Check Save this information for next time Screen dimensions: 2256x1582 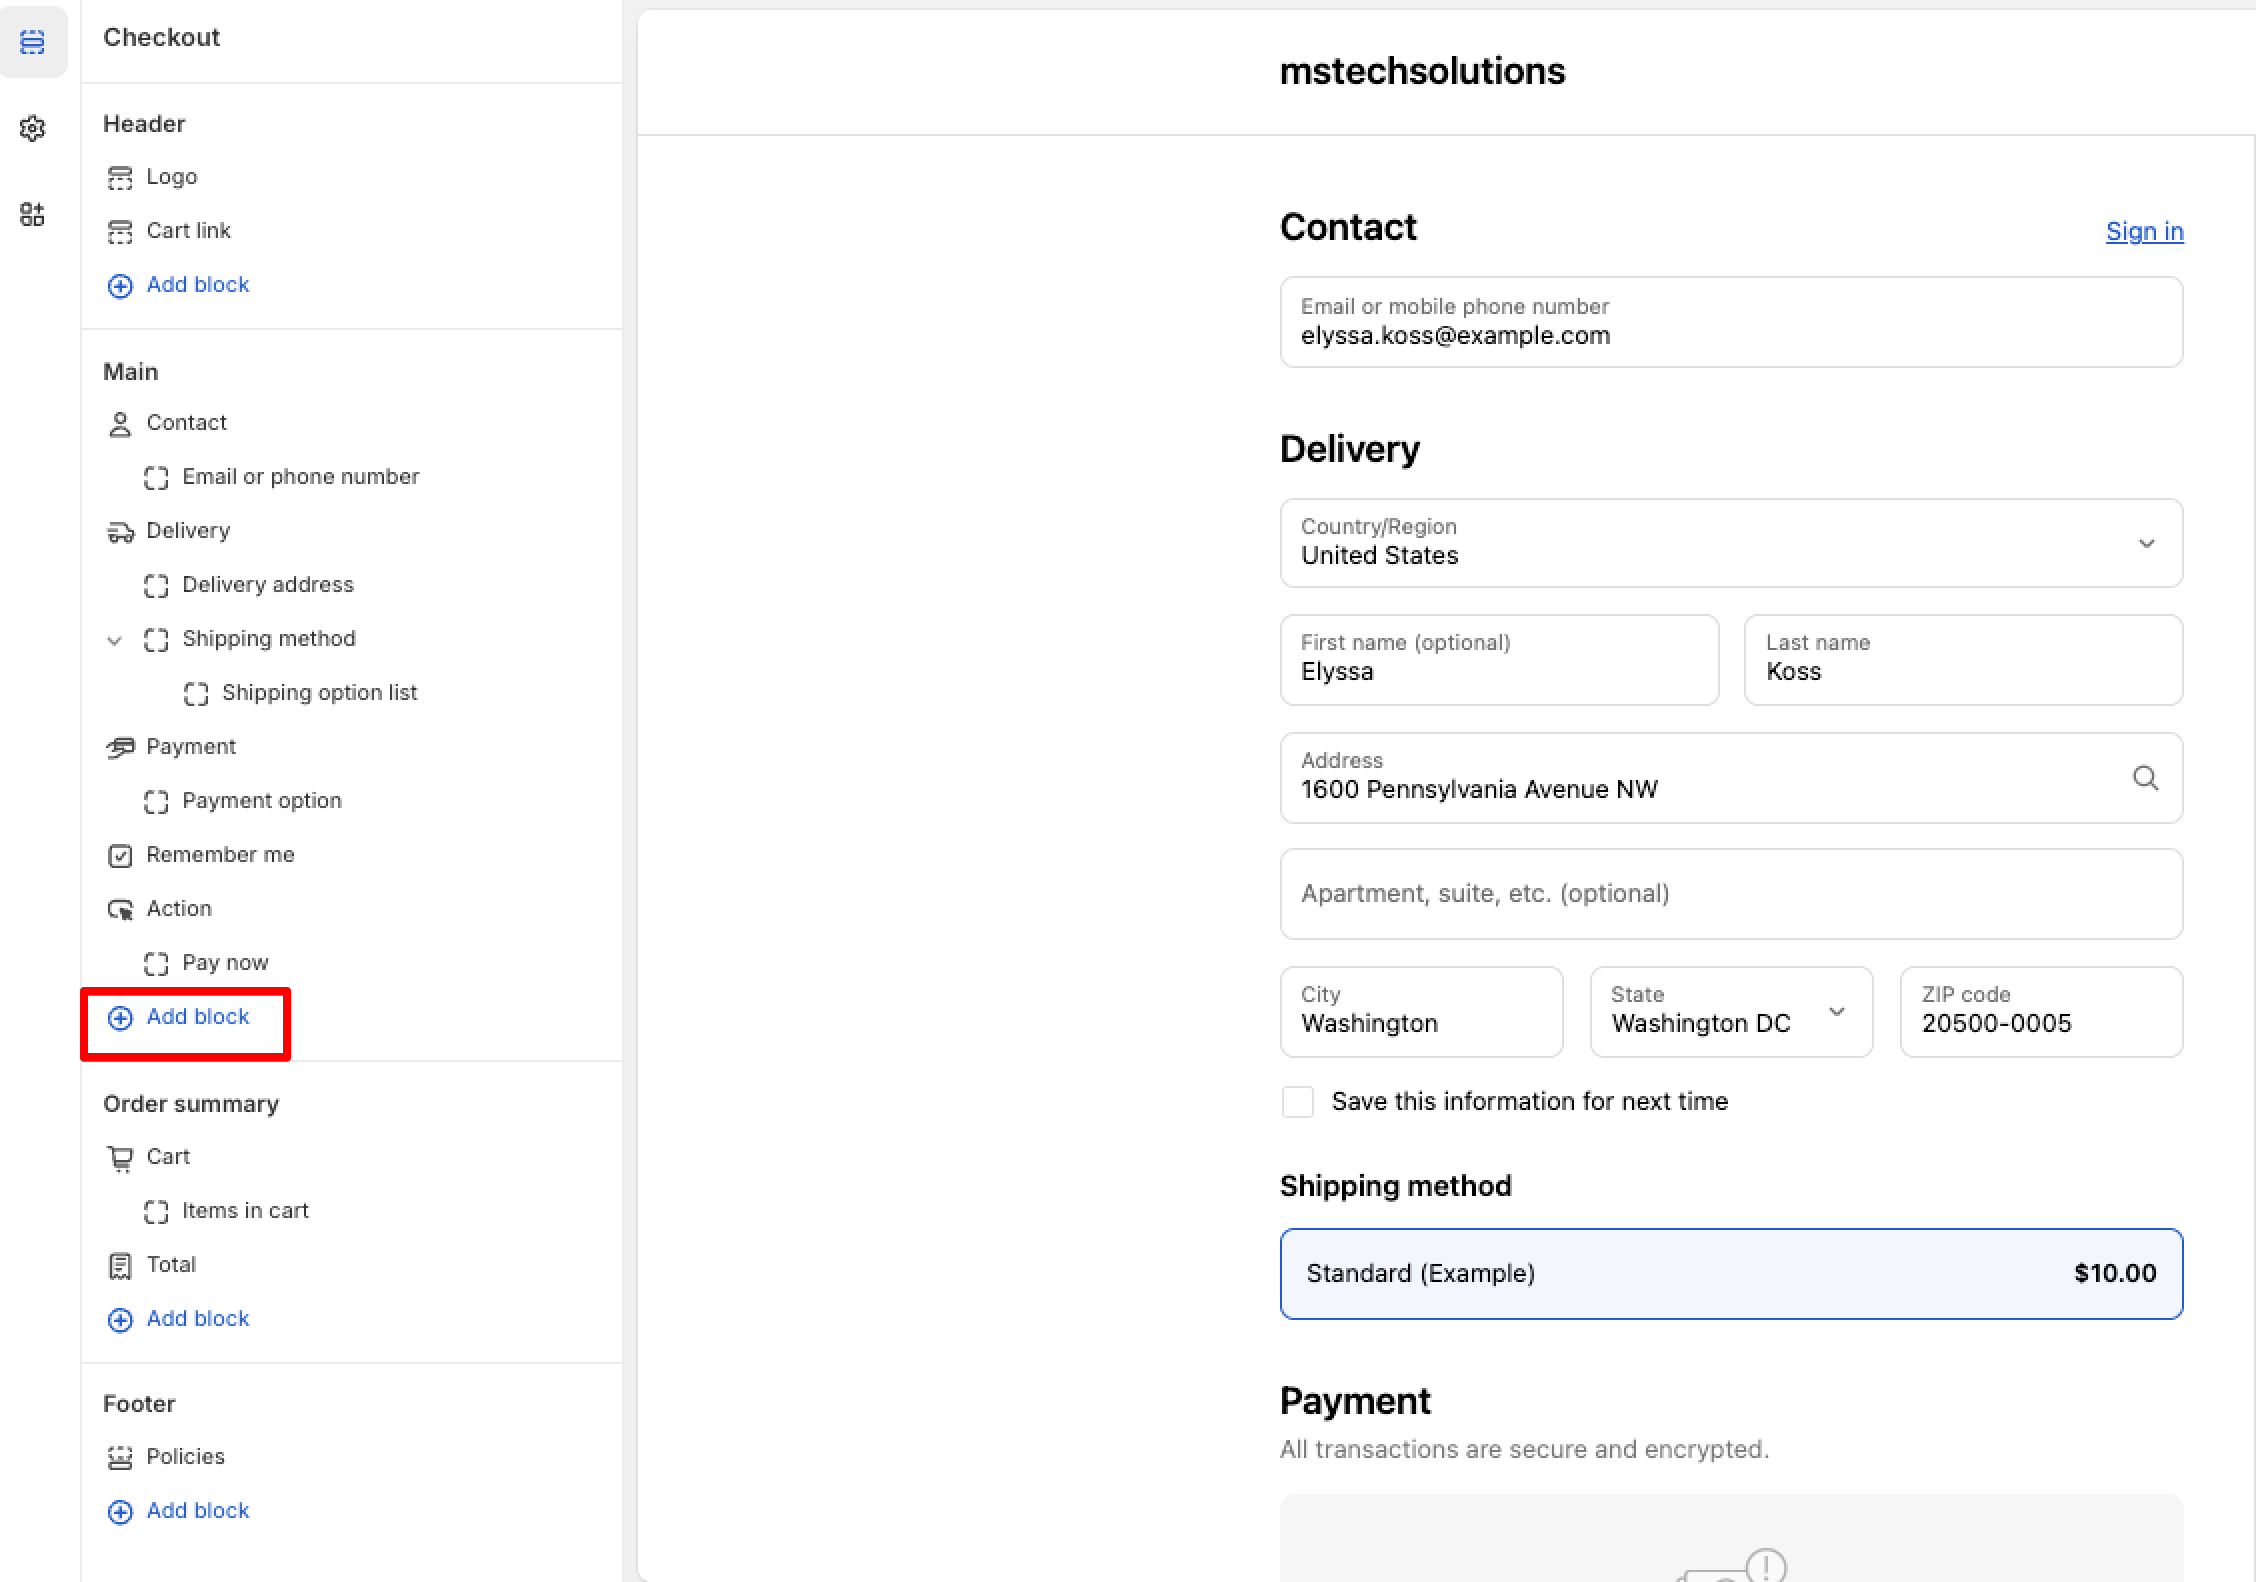pyautogui.click(x=1298, y=1102)
